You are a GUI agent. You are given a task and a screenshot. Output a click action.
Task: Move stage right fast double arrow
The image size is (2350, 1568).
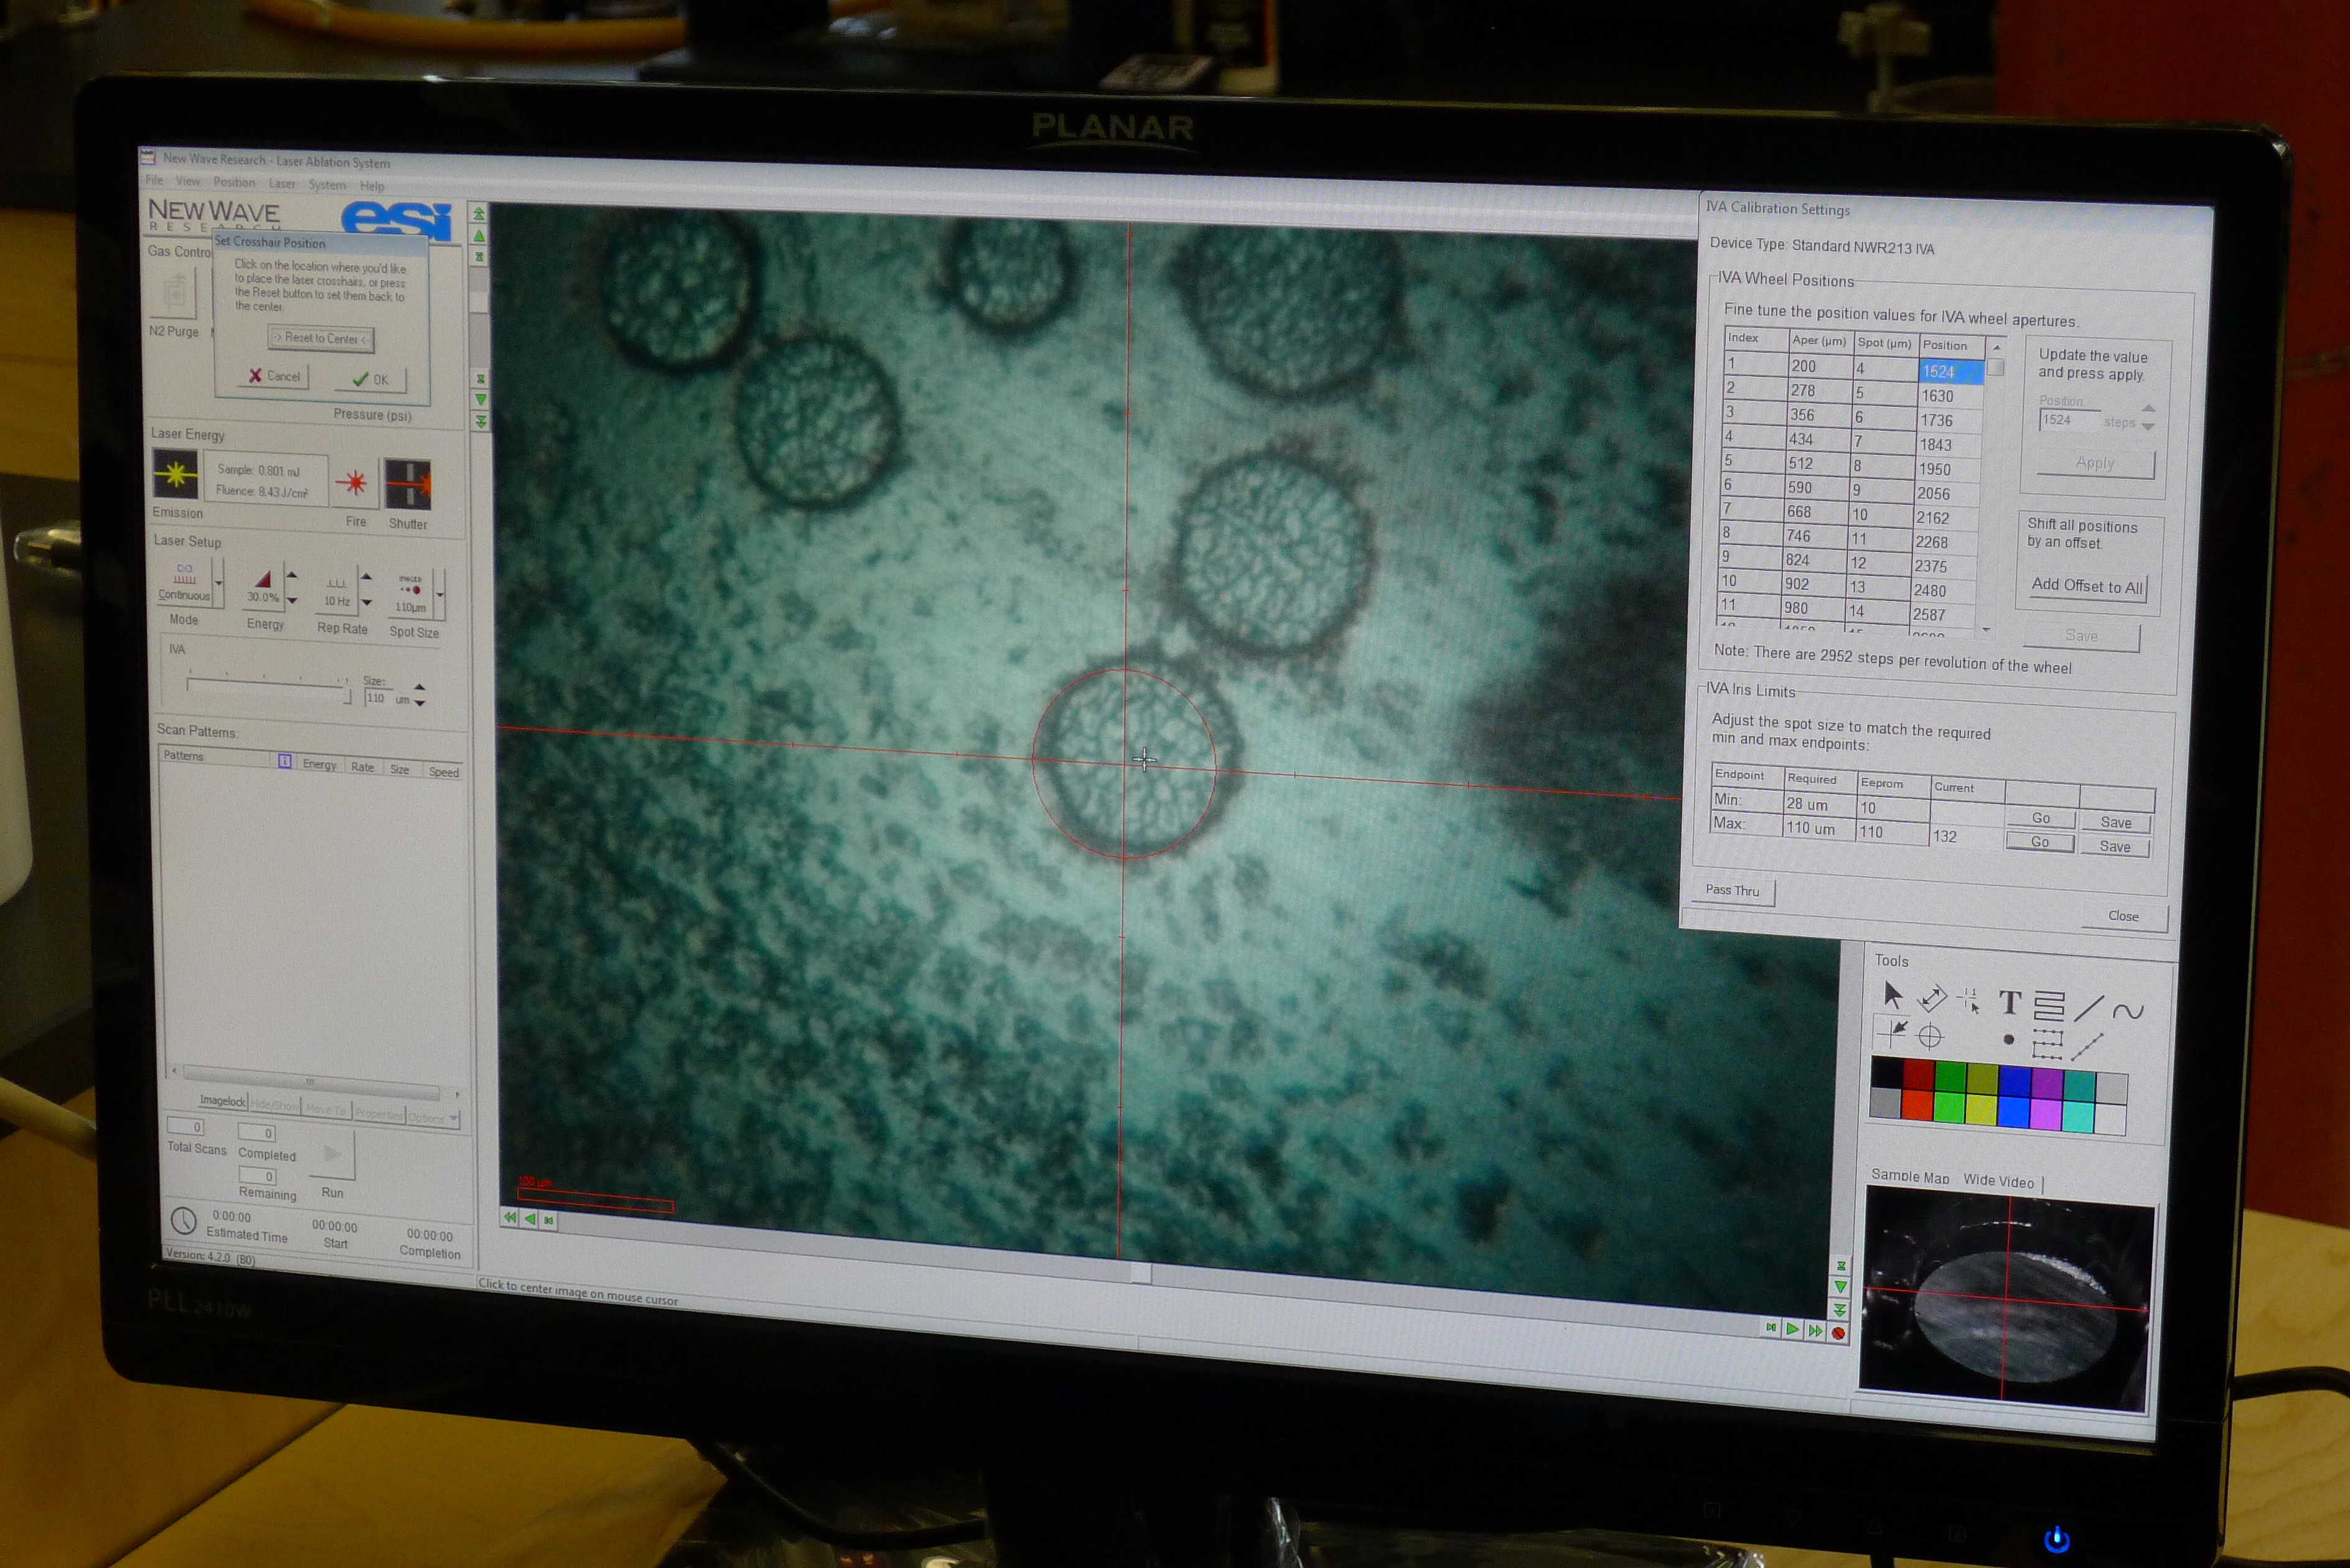tap(1815, 1331)
